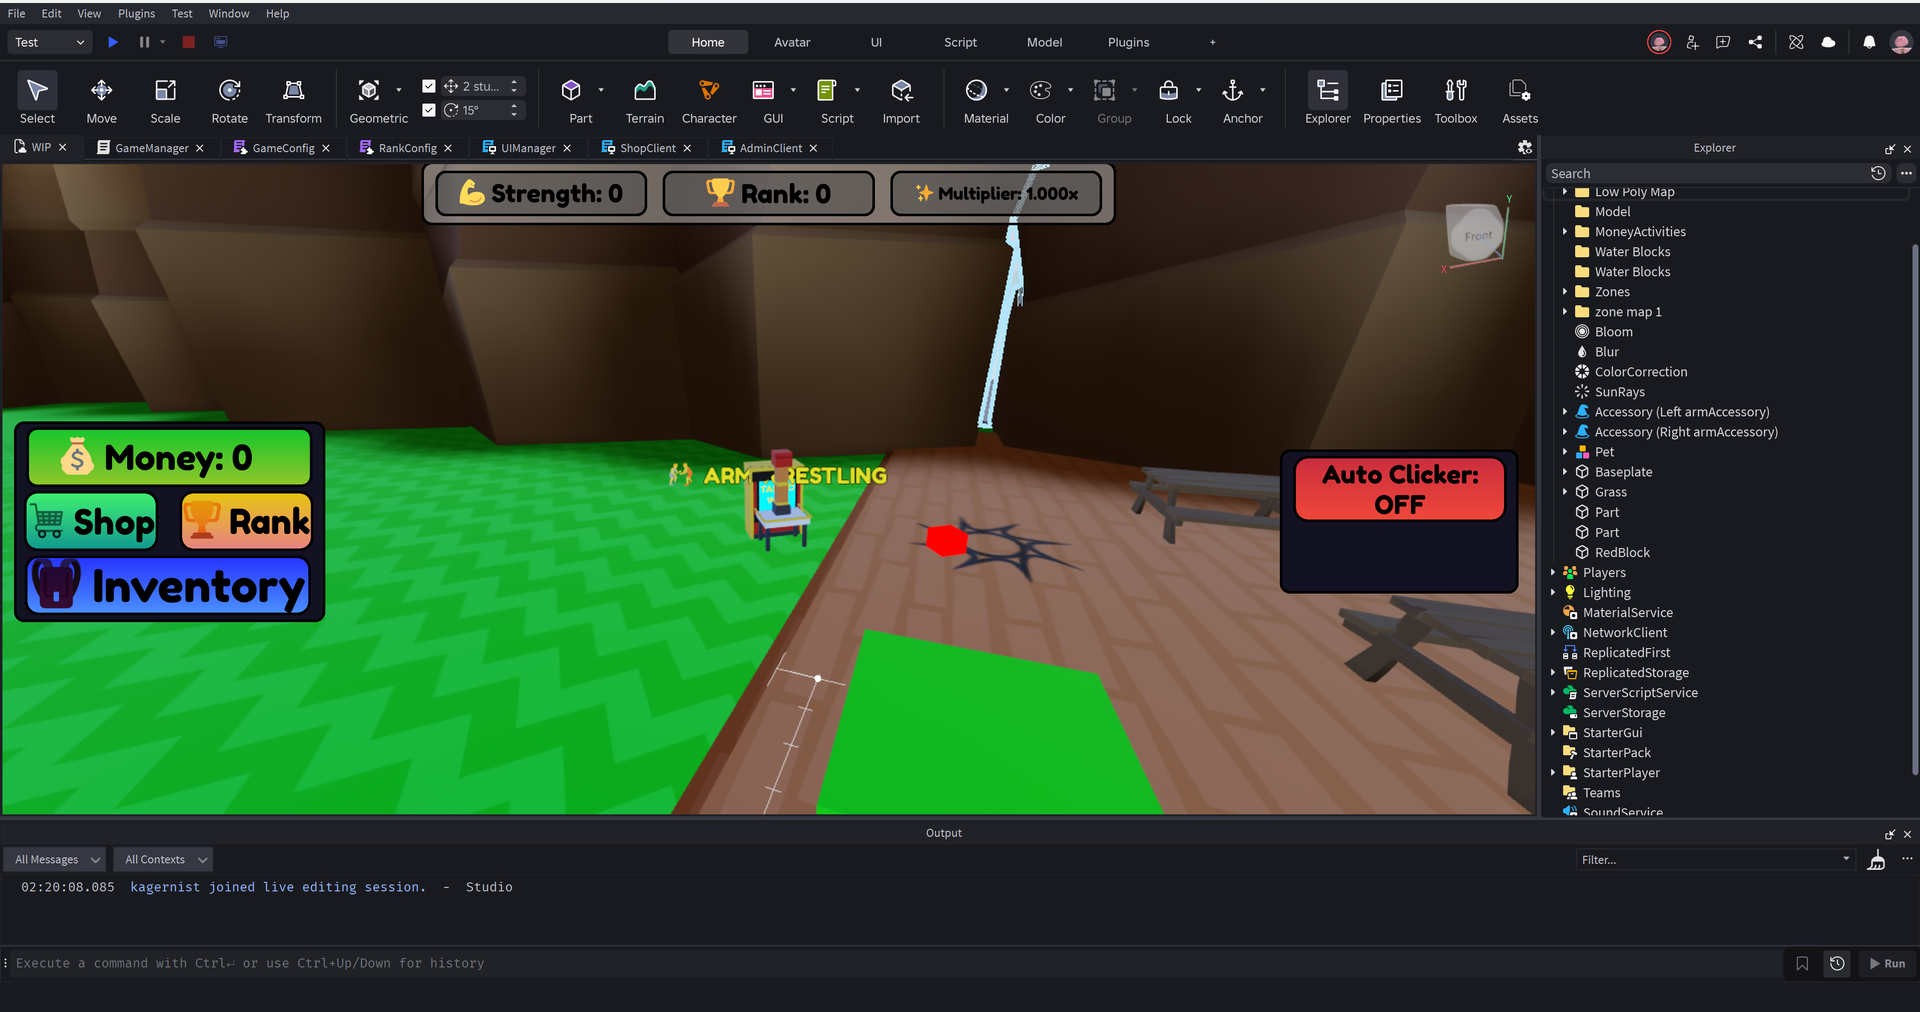Activate the Scale tool
Viewport: 1920px width, 1012px height.
(x=165, y=101)
